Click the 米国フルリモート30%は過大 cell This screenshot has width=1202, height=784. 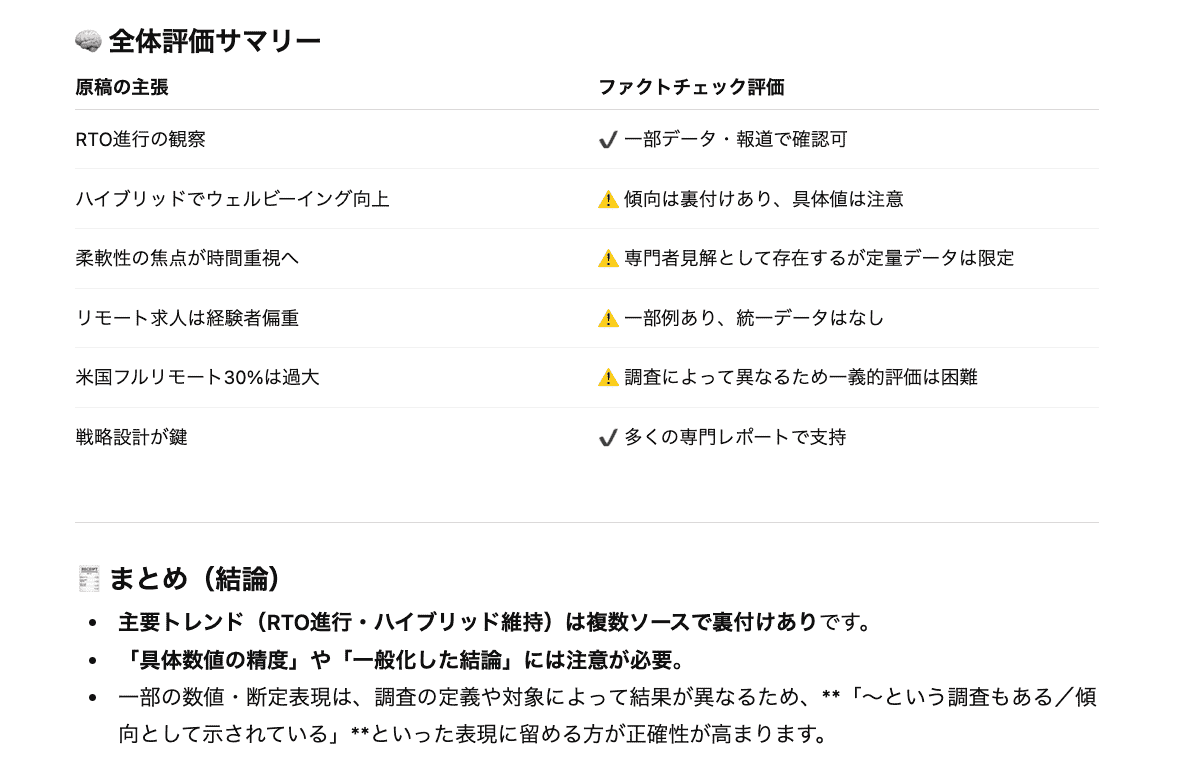[x=197, y=377]
